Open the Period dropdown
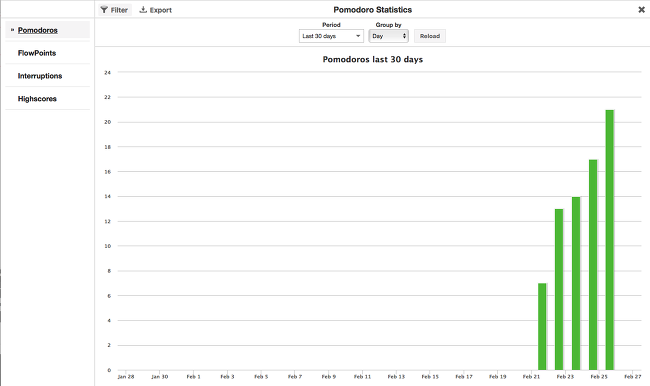The width and height of the screenshot is (650, 386). 331,36
